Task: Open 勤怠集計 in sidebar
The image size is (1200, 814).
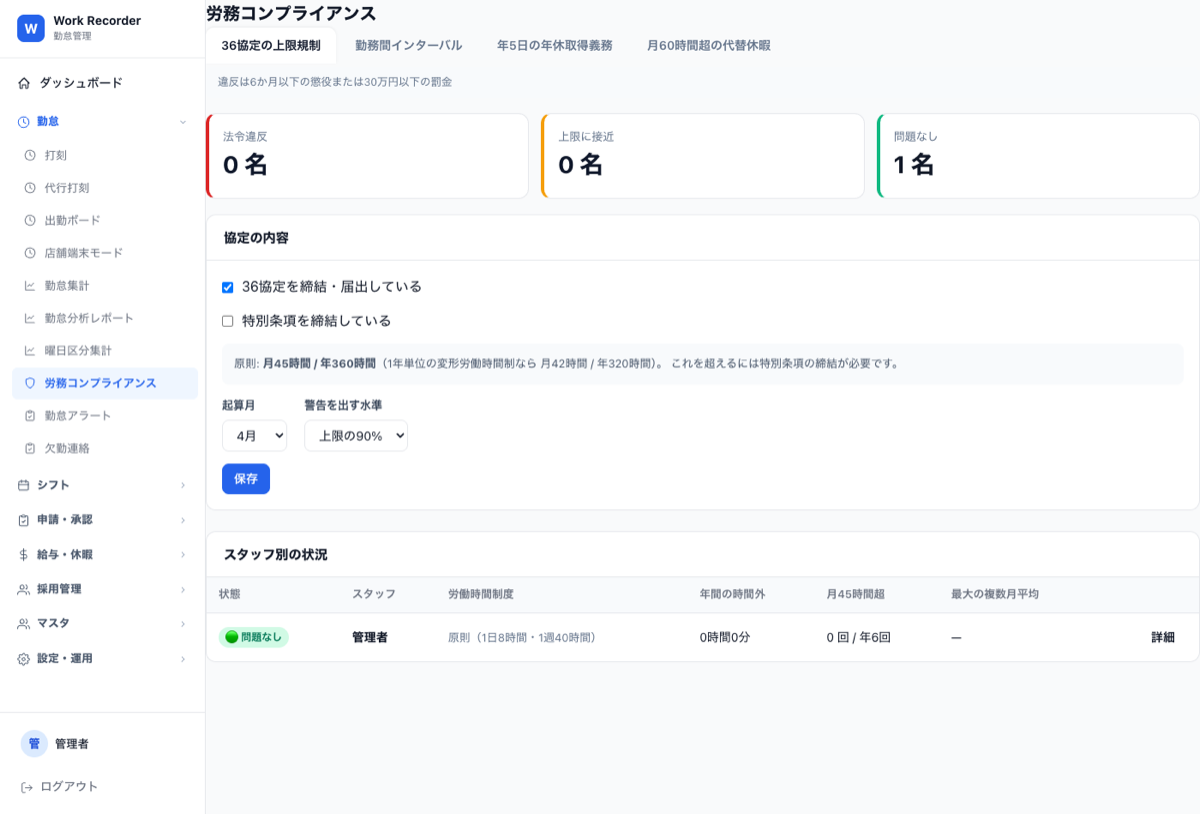Action: click(x=104, y=285)
